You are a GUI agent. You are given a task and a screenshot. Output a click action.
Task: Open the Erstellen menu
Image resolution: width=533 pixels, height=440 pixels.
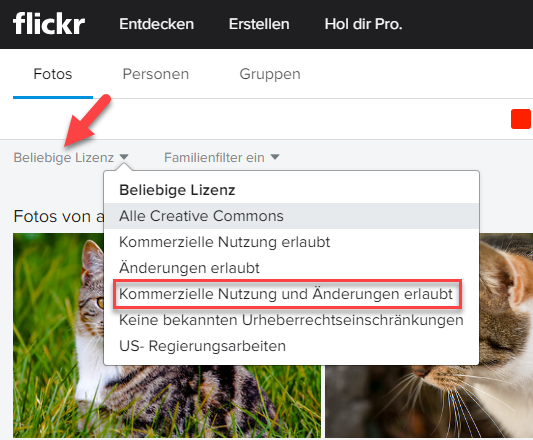point(259,24)
